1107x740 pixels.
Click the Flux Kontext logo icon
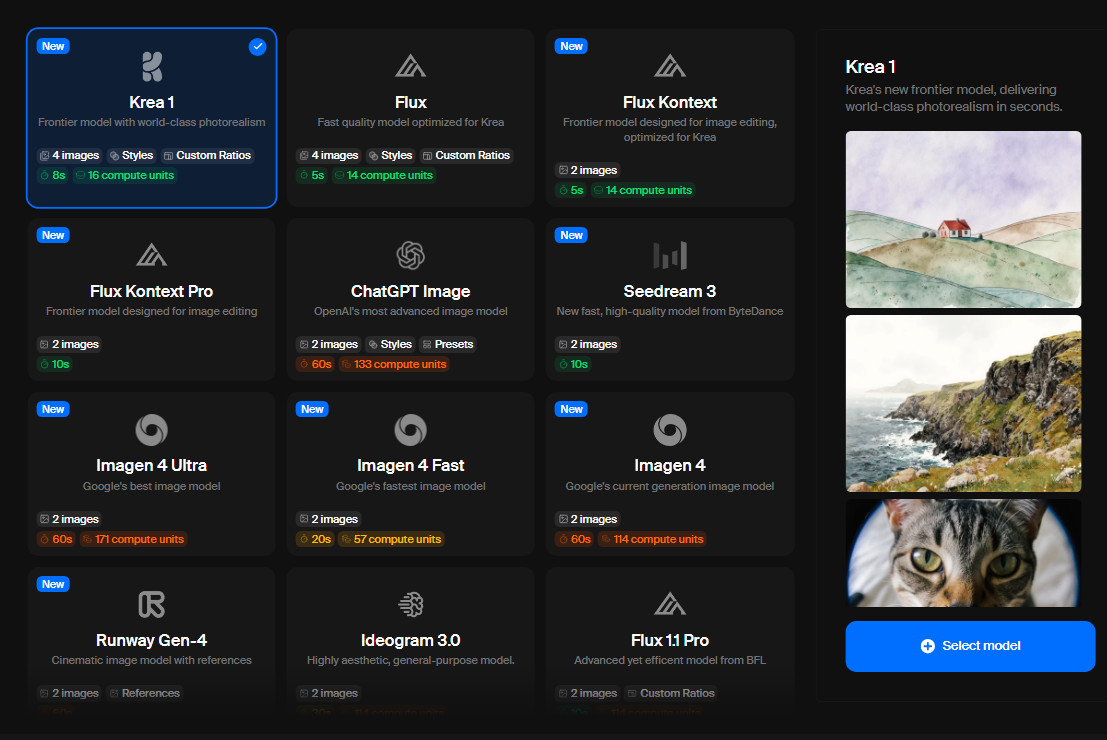tap(670, 66)
